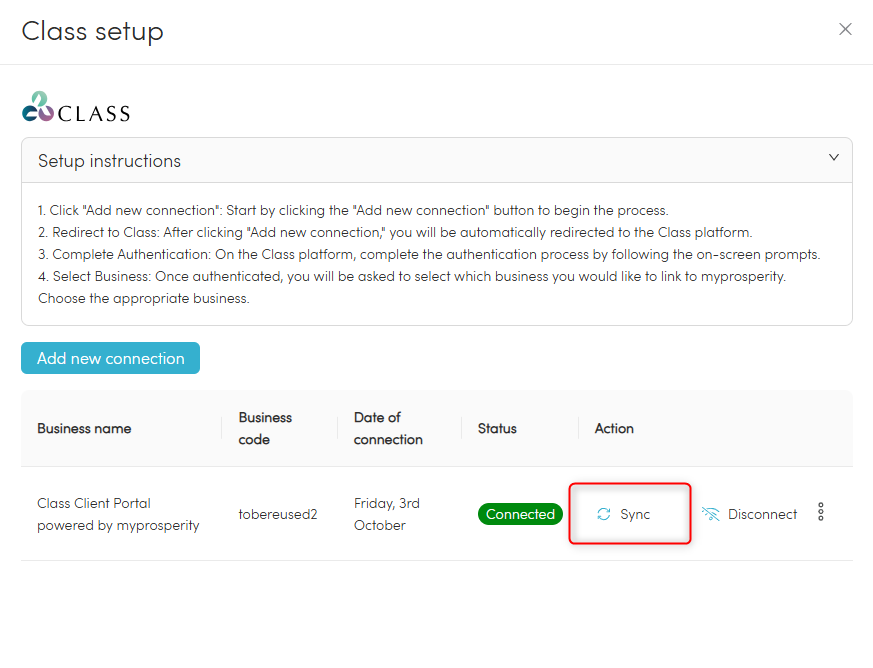Click the Add new connection button

(x=110, y=358)
